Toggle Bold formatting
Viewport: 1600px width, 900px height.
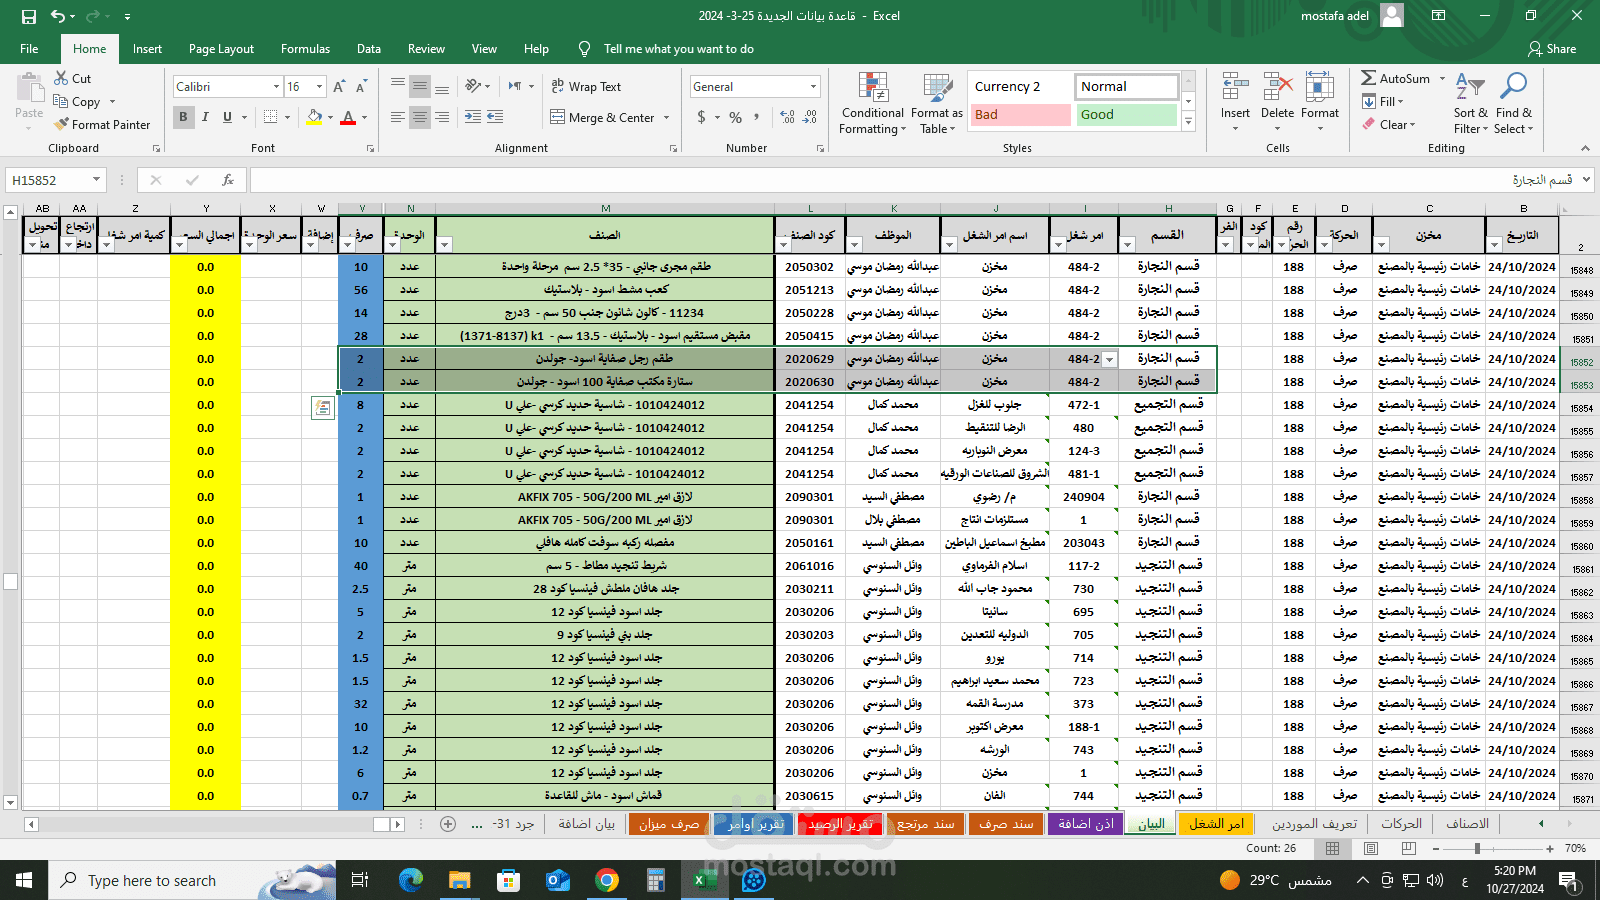[x=183, y=117]
